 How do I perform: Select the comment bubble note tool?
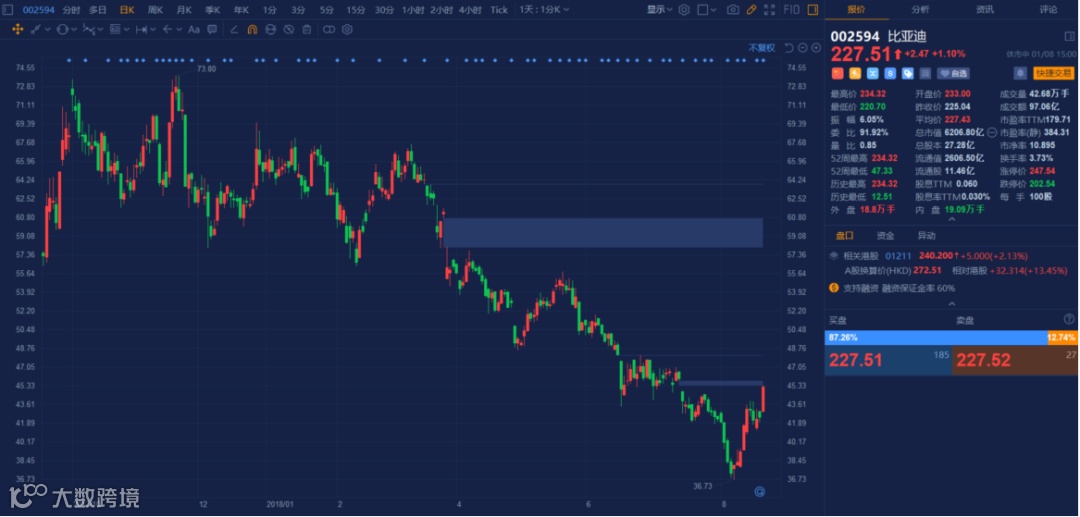(x=211, y=30)
